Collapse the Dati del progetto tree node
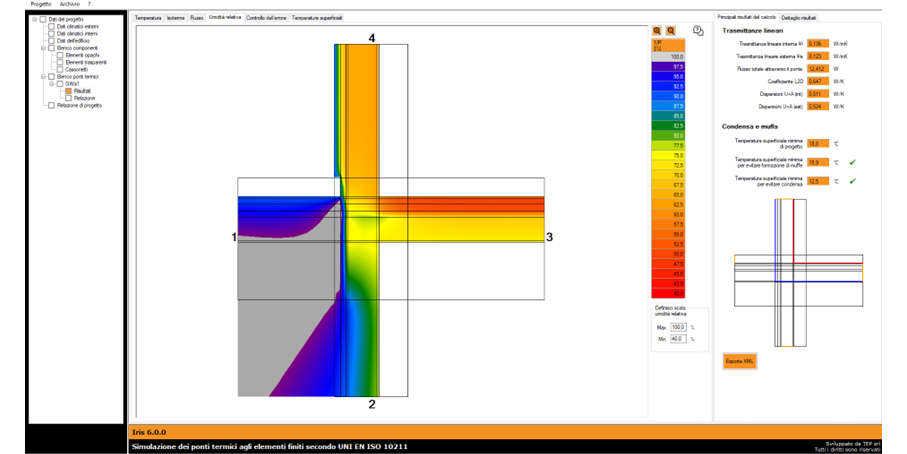This screenshot has height=454, width=907. (x=34, y=19)
